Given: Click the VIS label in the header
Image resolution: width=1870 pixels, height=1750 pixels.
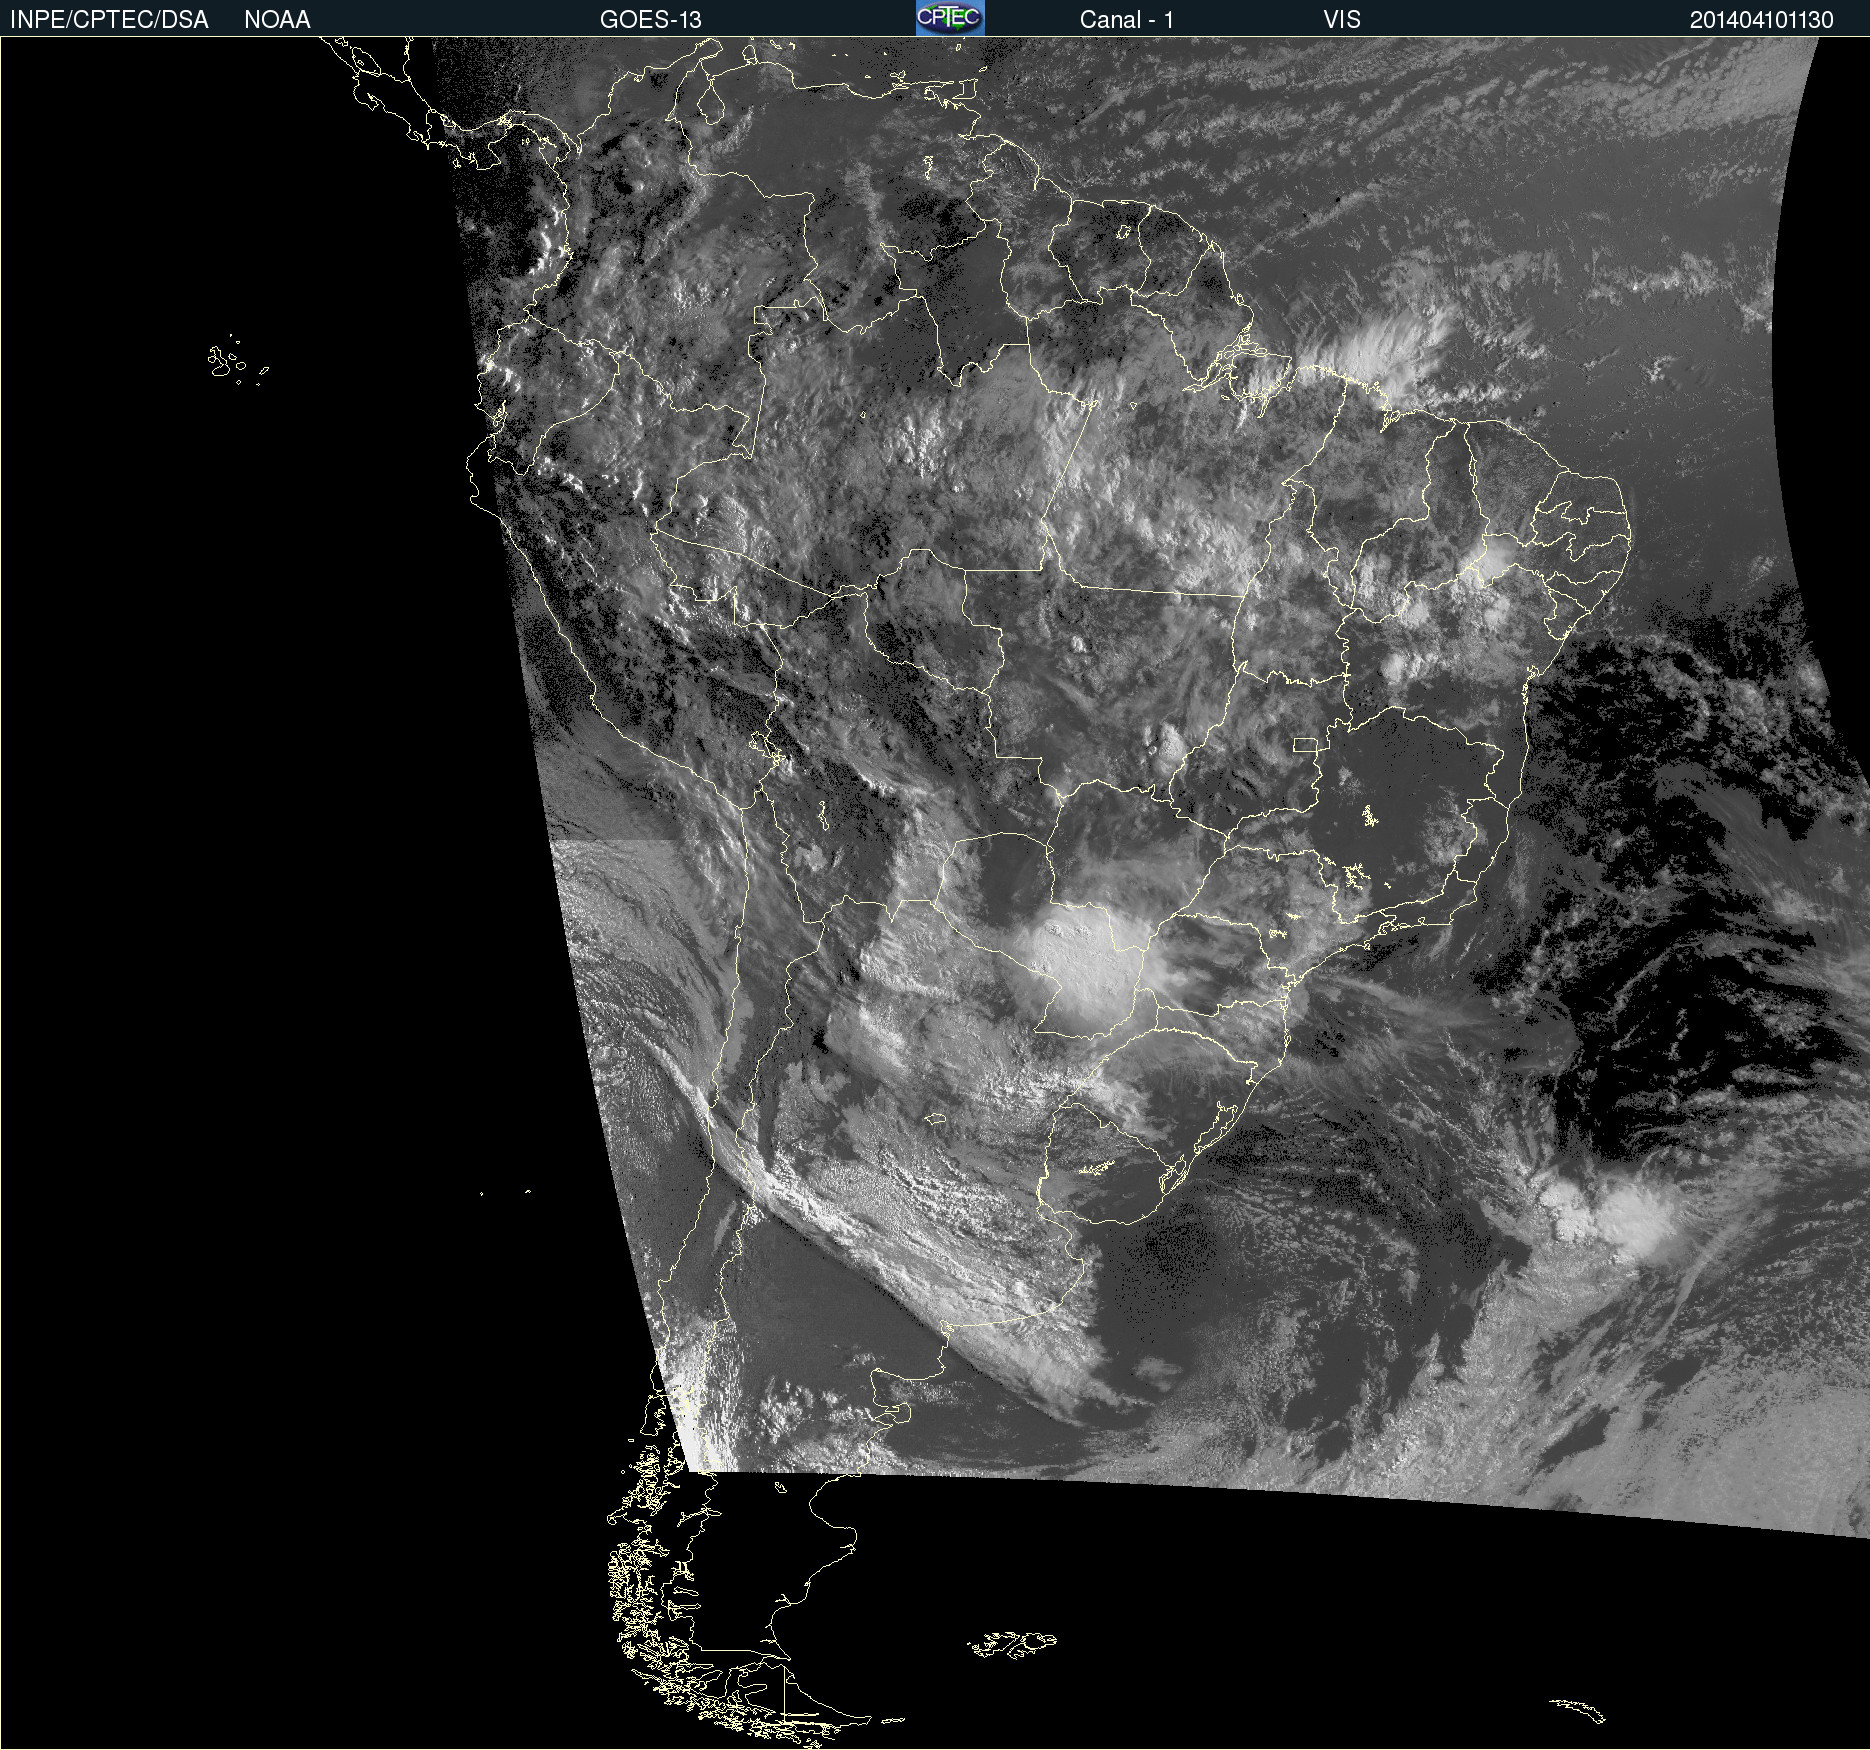Looking at the screenshot, I should coord(1342,20).
